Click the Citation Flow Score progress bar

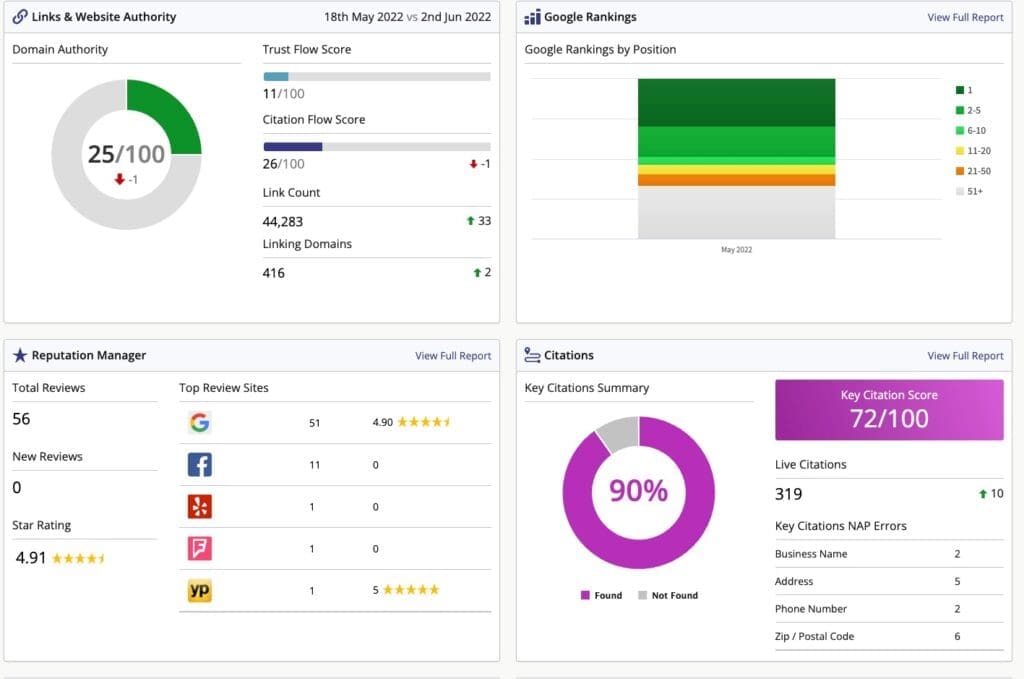(377, 147)
